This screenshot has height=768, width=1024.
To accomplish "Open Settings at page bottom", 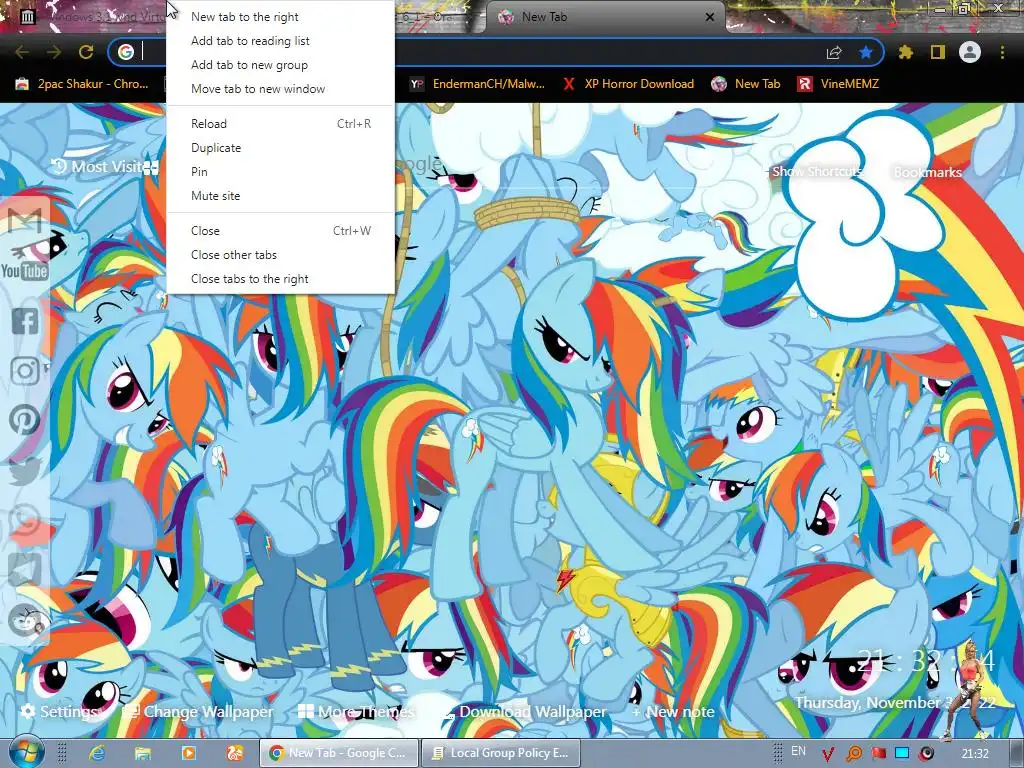I will 57,711.
